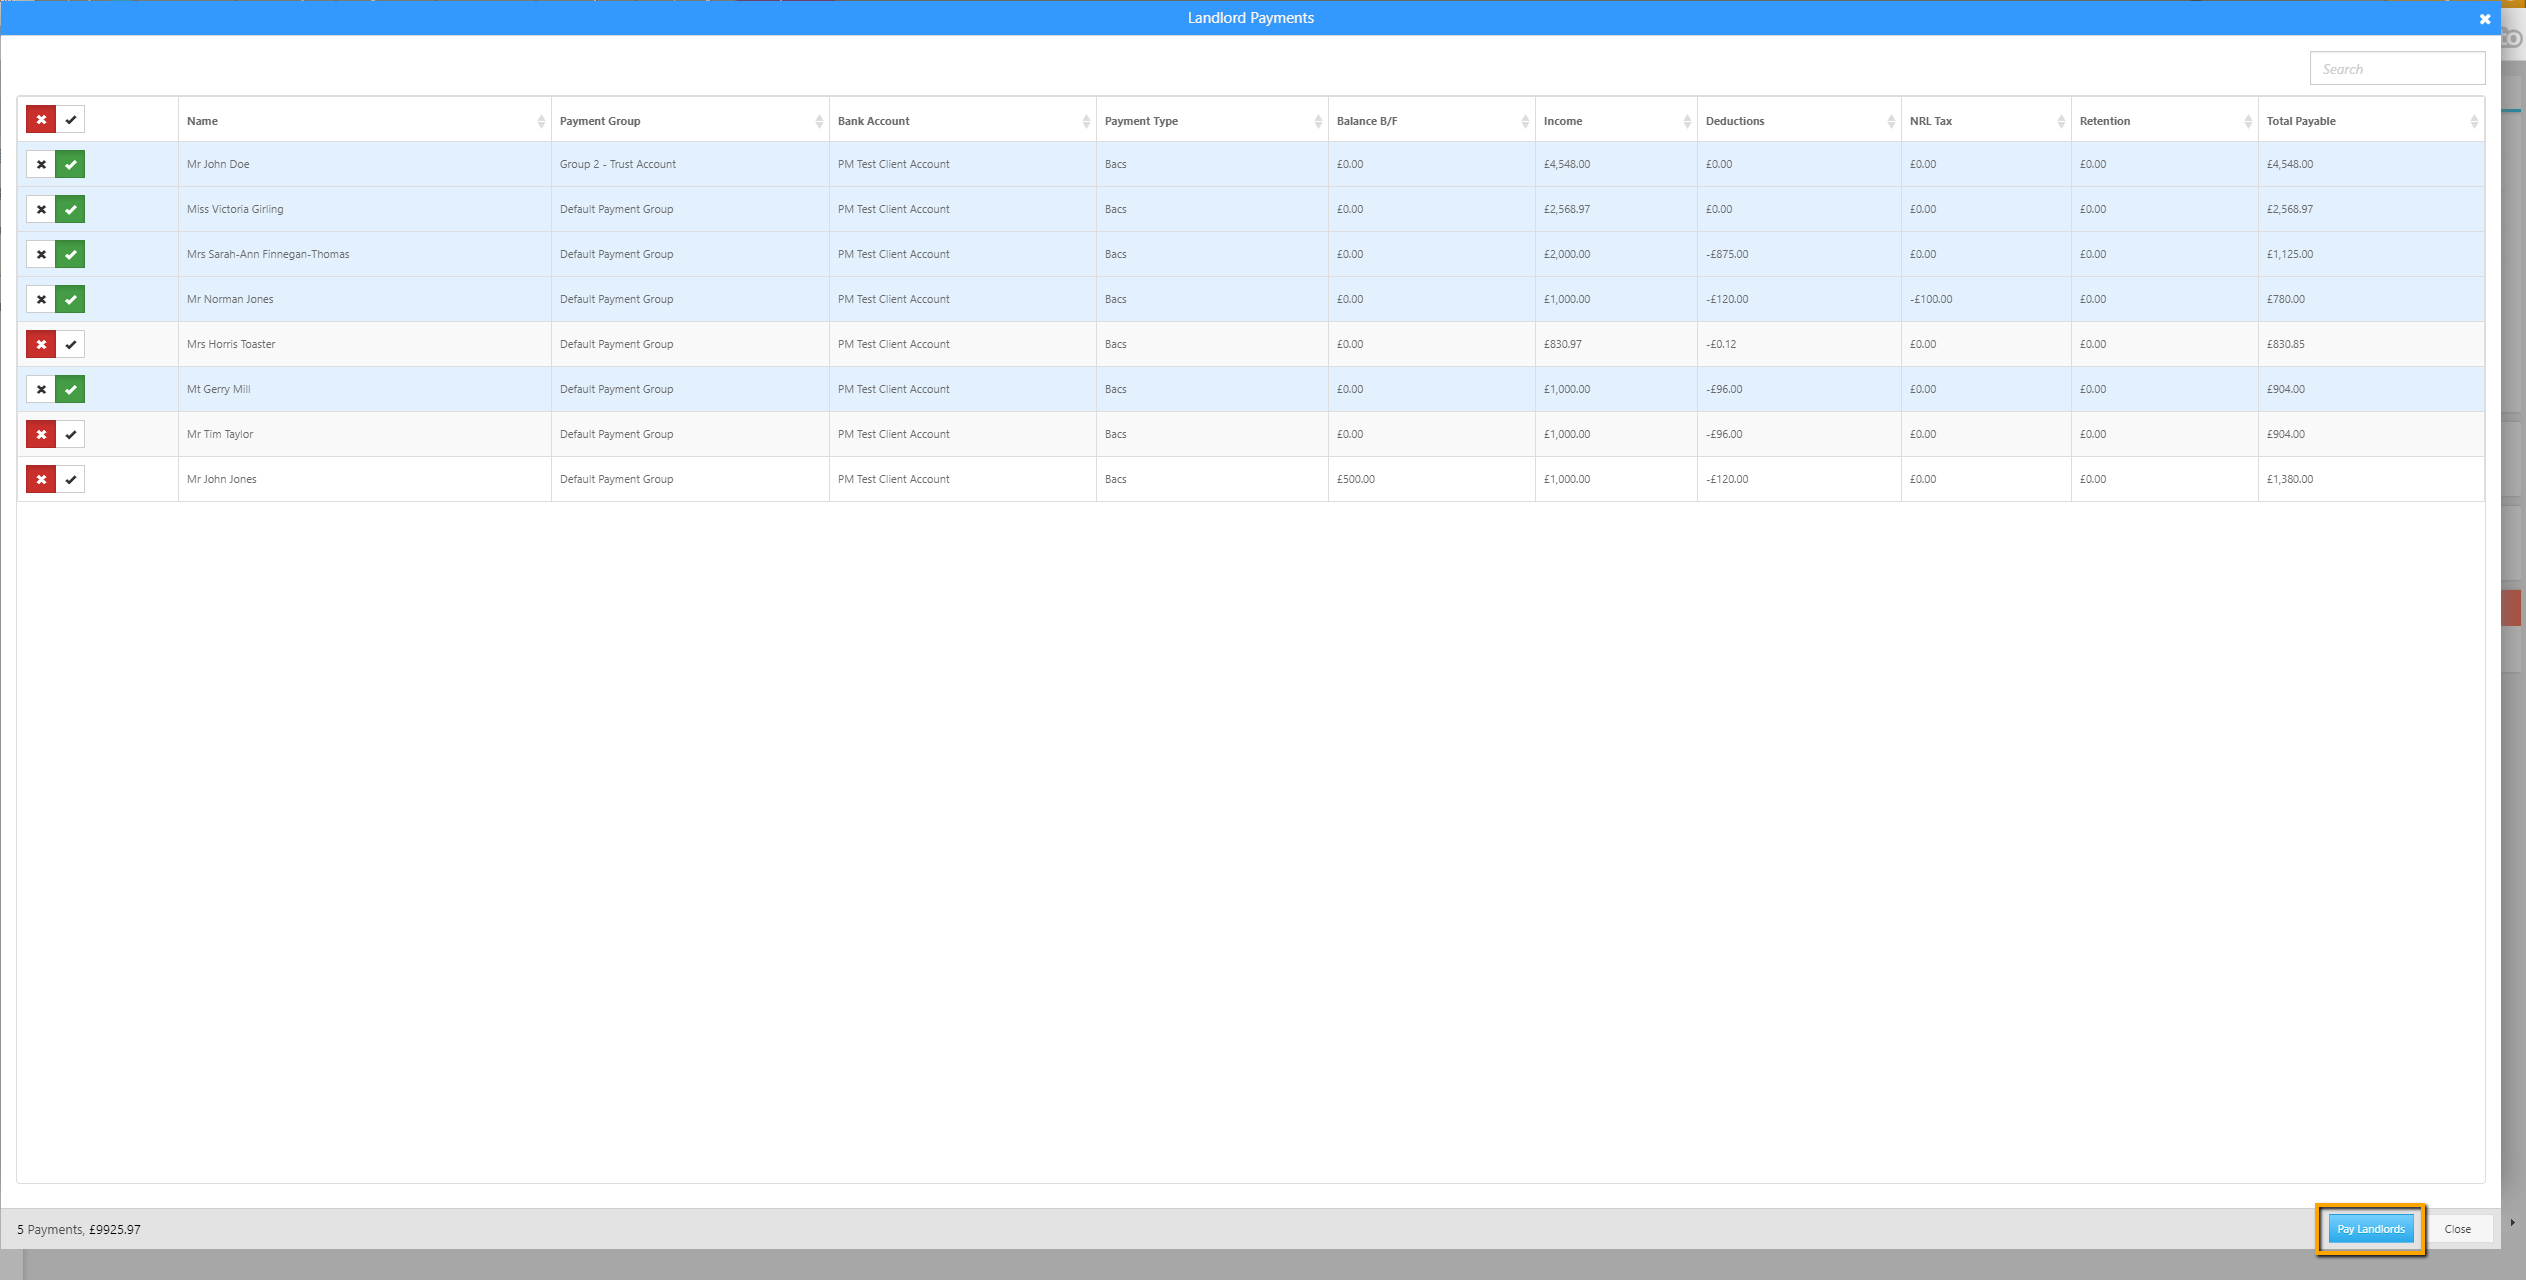The image size is (2526, 1280).
Task: Click the Deductions column header
Action: point(1735,121)
